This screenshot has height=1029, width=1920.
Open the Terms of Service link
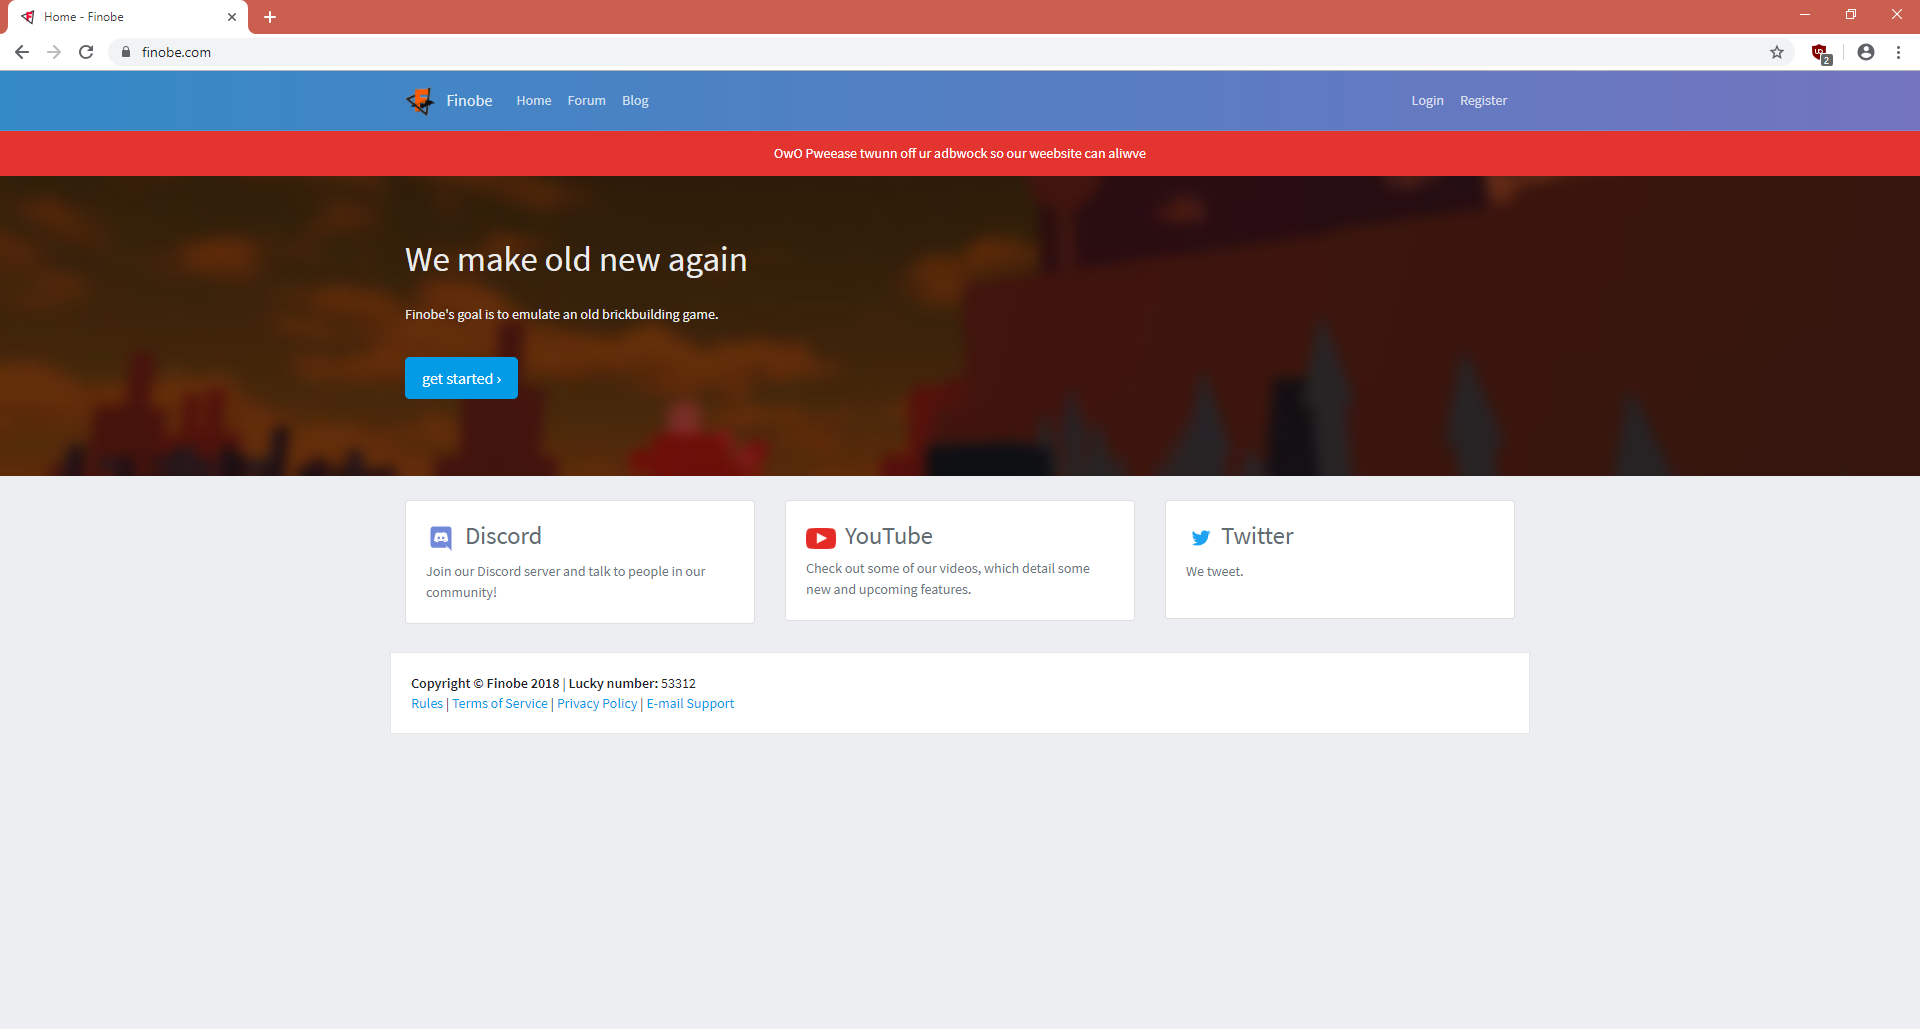(x=499, y=703)
